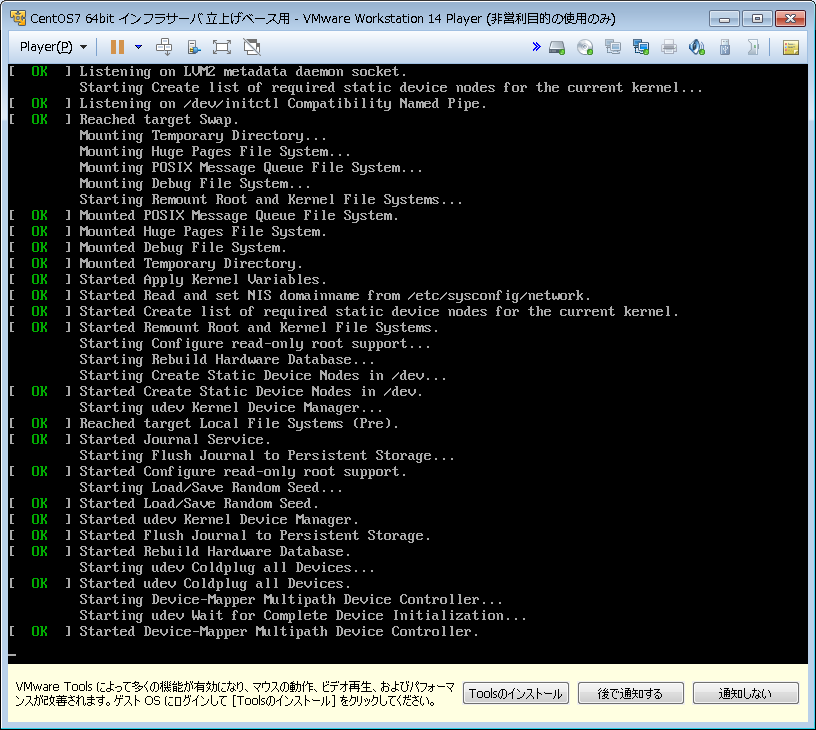Click the Toolsのインストール button
The image size is (816, 730).
516,694
